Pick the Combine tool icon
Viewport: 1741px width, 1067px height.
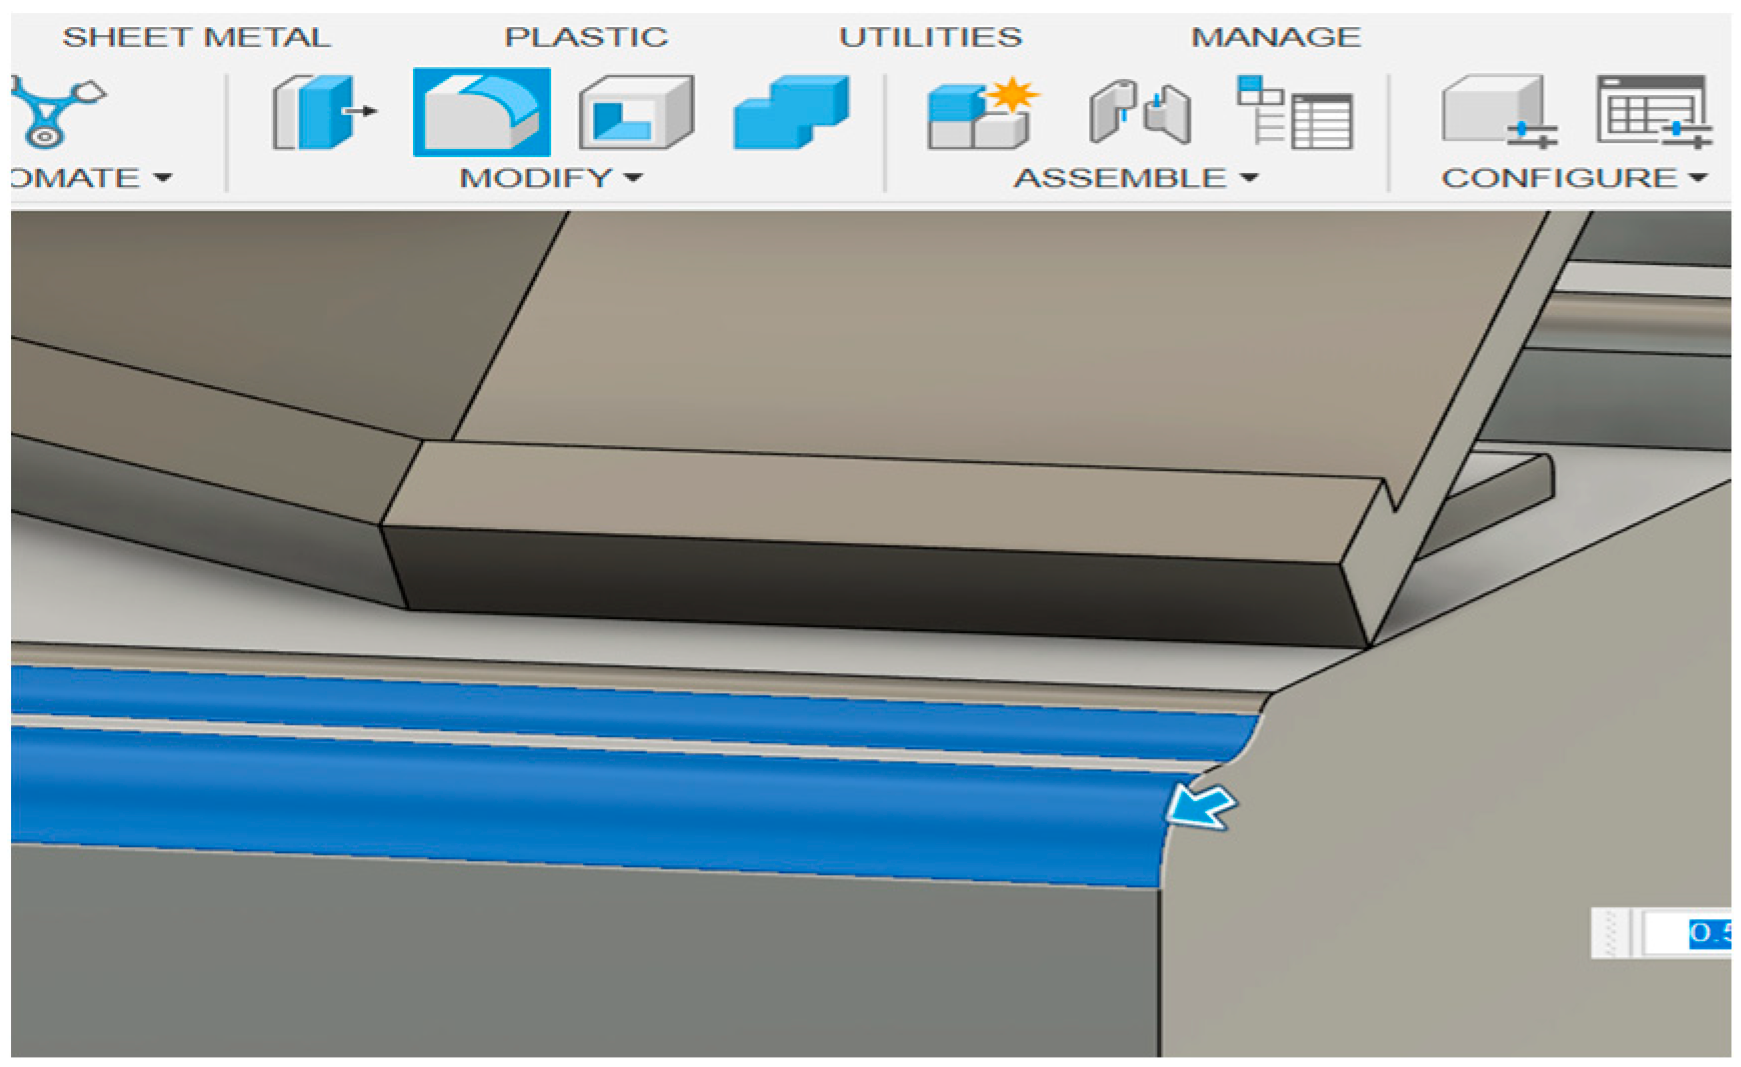point(790,113)
